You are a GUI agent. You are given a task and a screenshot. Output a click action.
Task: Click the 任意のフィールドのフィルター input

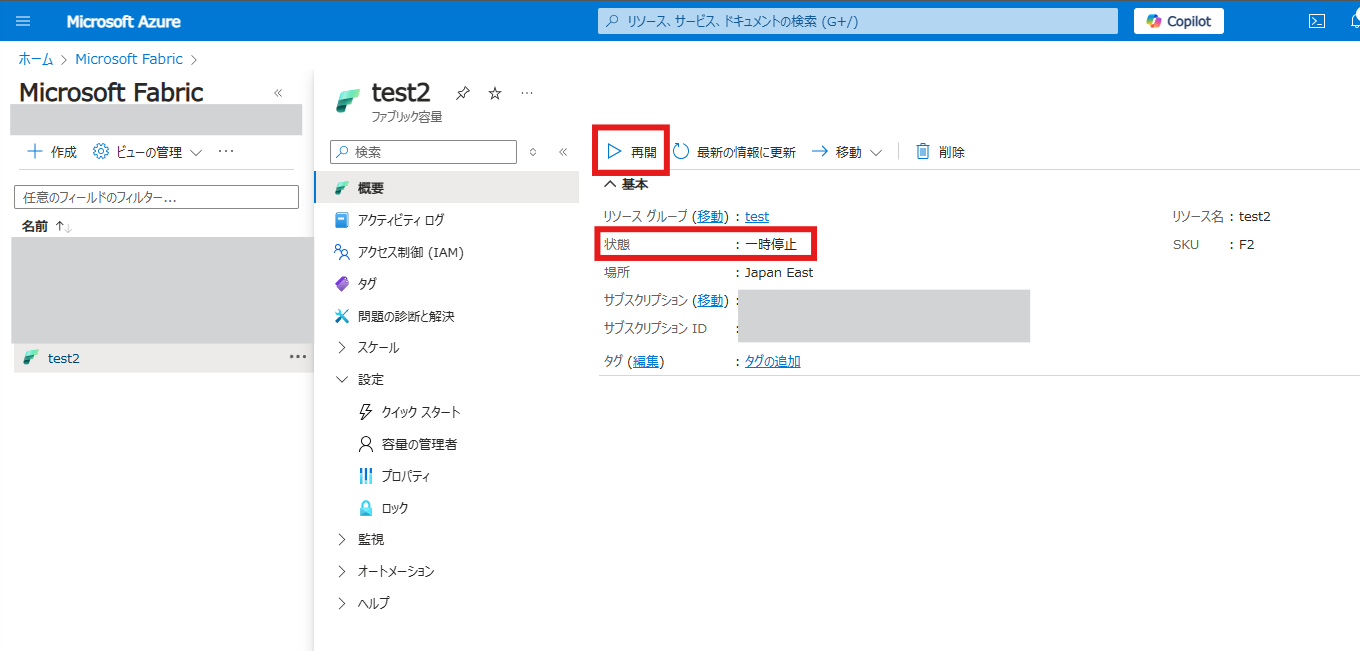[156, 197]
